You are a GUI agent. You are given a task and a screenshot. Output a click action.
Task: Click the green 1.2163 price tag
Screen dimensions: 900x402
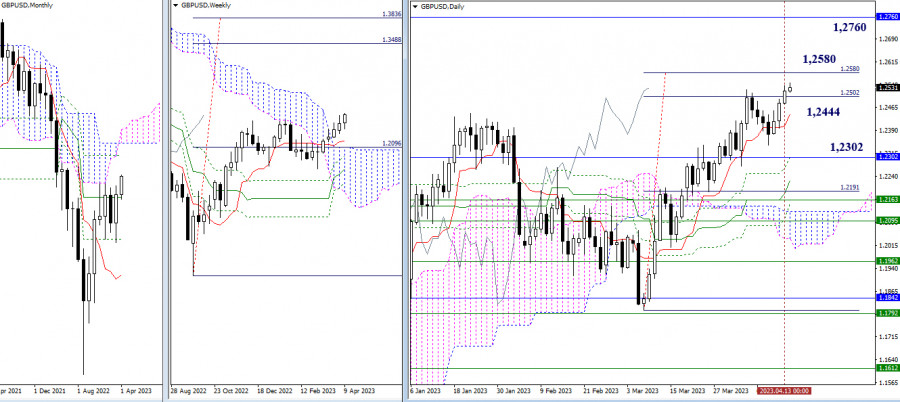(x=888, y=199)
